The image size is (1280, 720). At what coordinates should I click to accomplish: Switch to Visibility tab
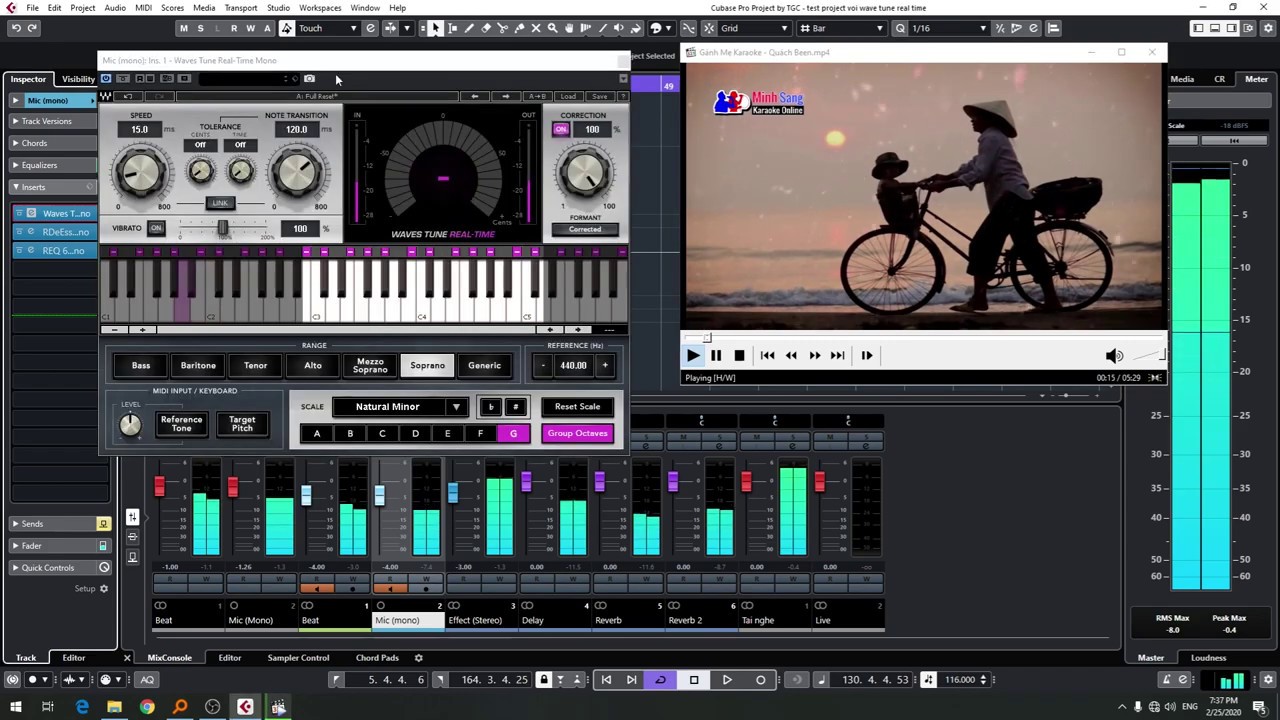pyautogui.click(x=78, y=79)
